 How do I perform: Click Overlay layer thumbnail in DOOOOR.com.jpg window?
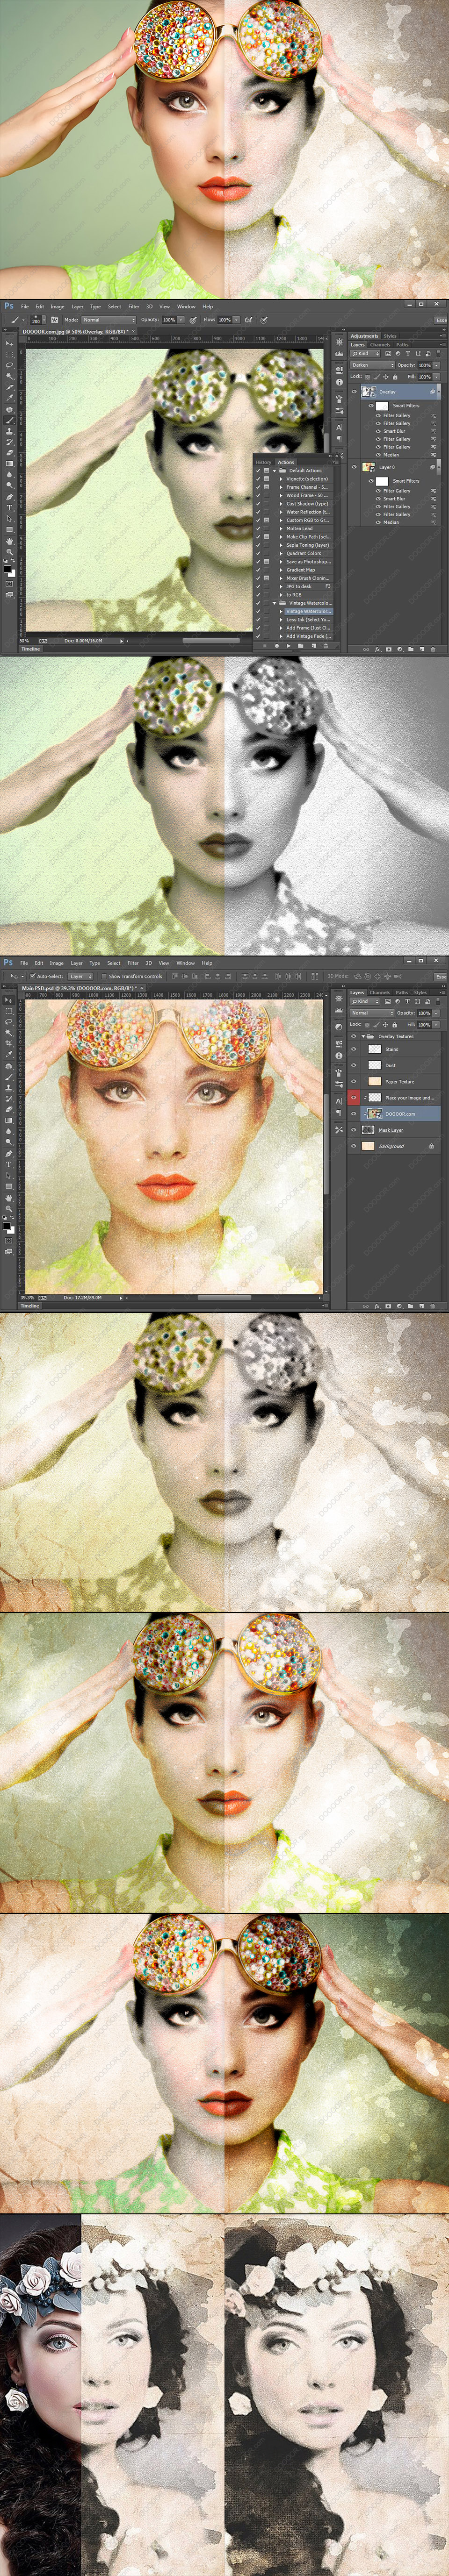[x=369, y=392]
